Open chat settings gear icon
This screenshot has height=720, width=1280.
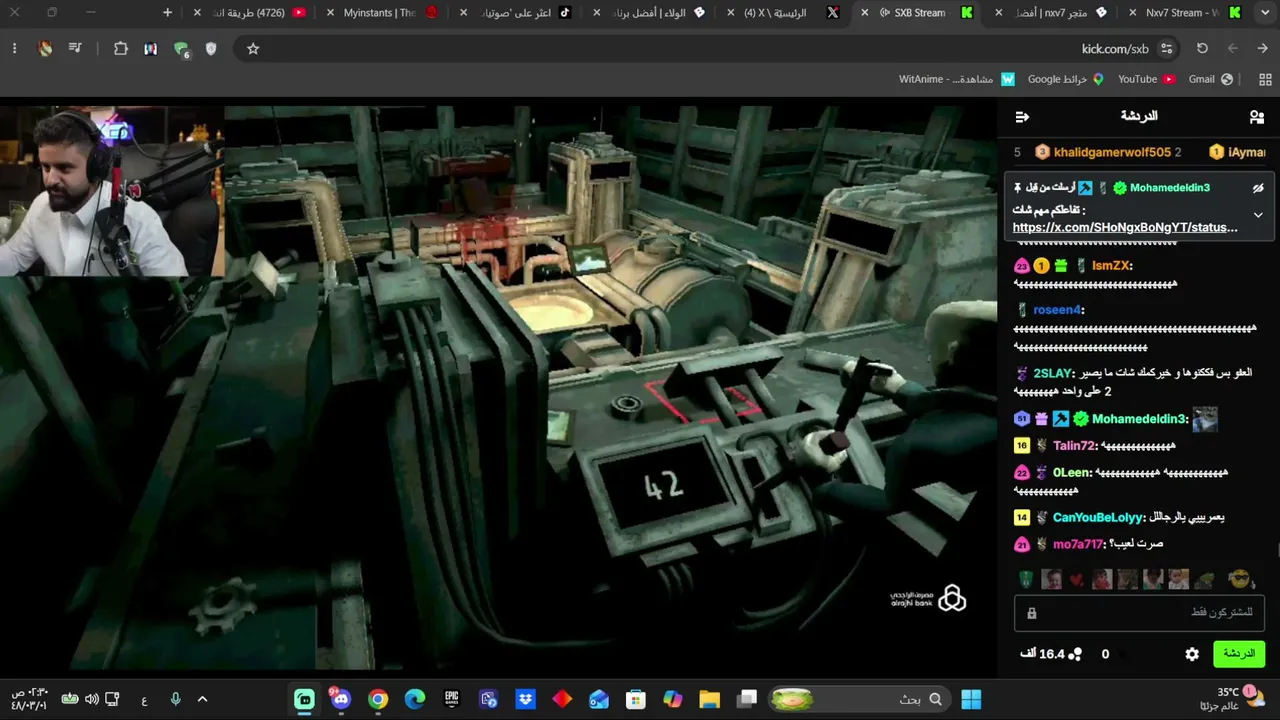pos(1192,654)
